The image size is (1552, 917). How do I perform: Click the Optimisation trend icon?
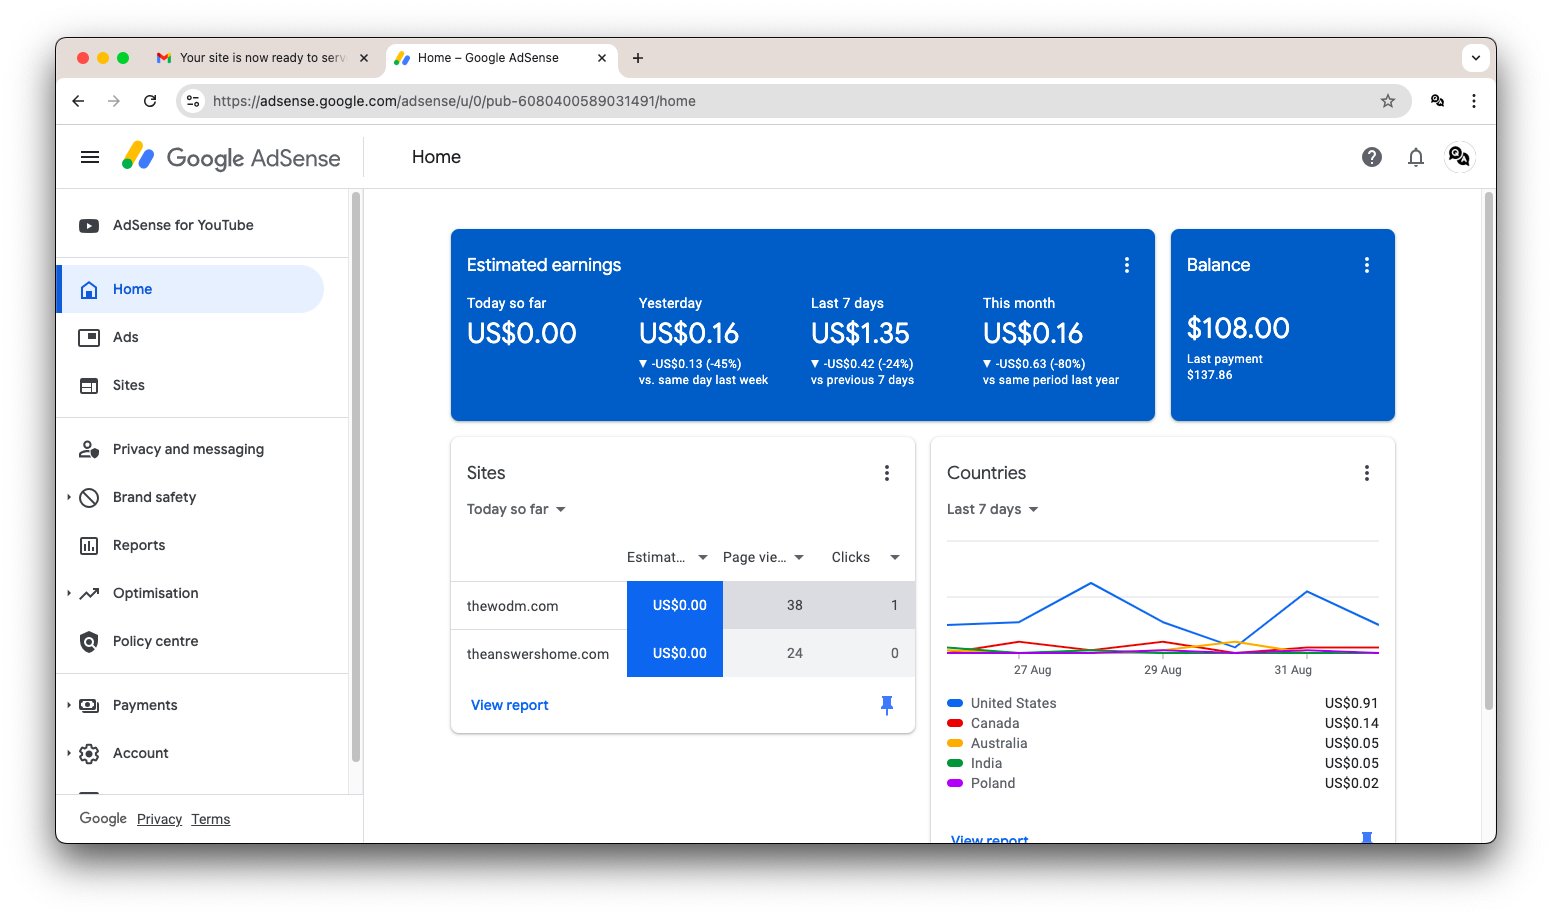89,594
